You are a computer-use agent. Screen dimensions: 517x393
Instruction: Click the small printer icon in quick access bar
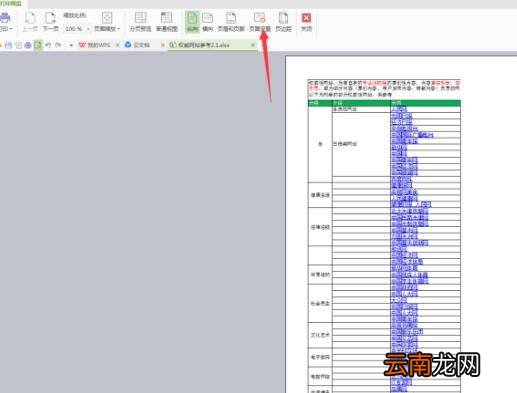(28, 45)
